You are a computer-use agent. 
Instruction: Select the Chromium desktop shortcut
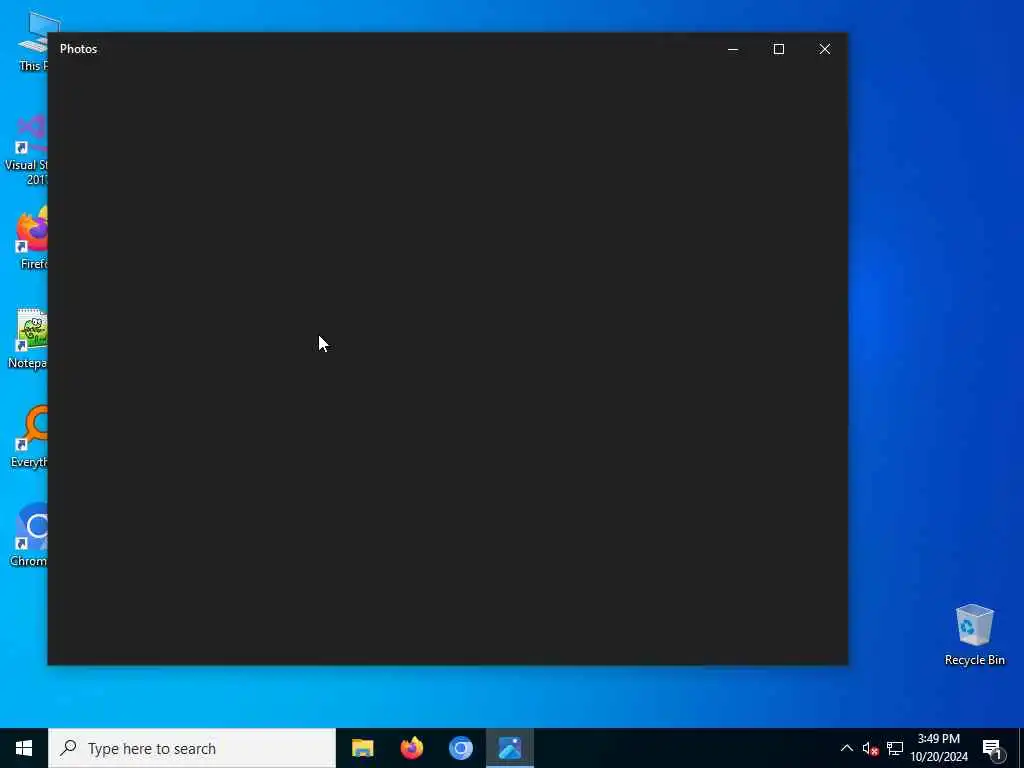(29, 536)
